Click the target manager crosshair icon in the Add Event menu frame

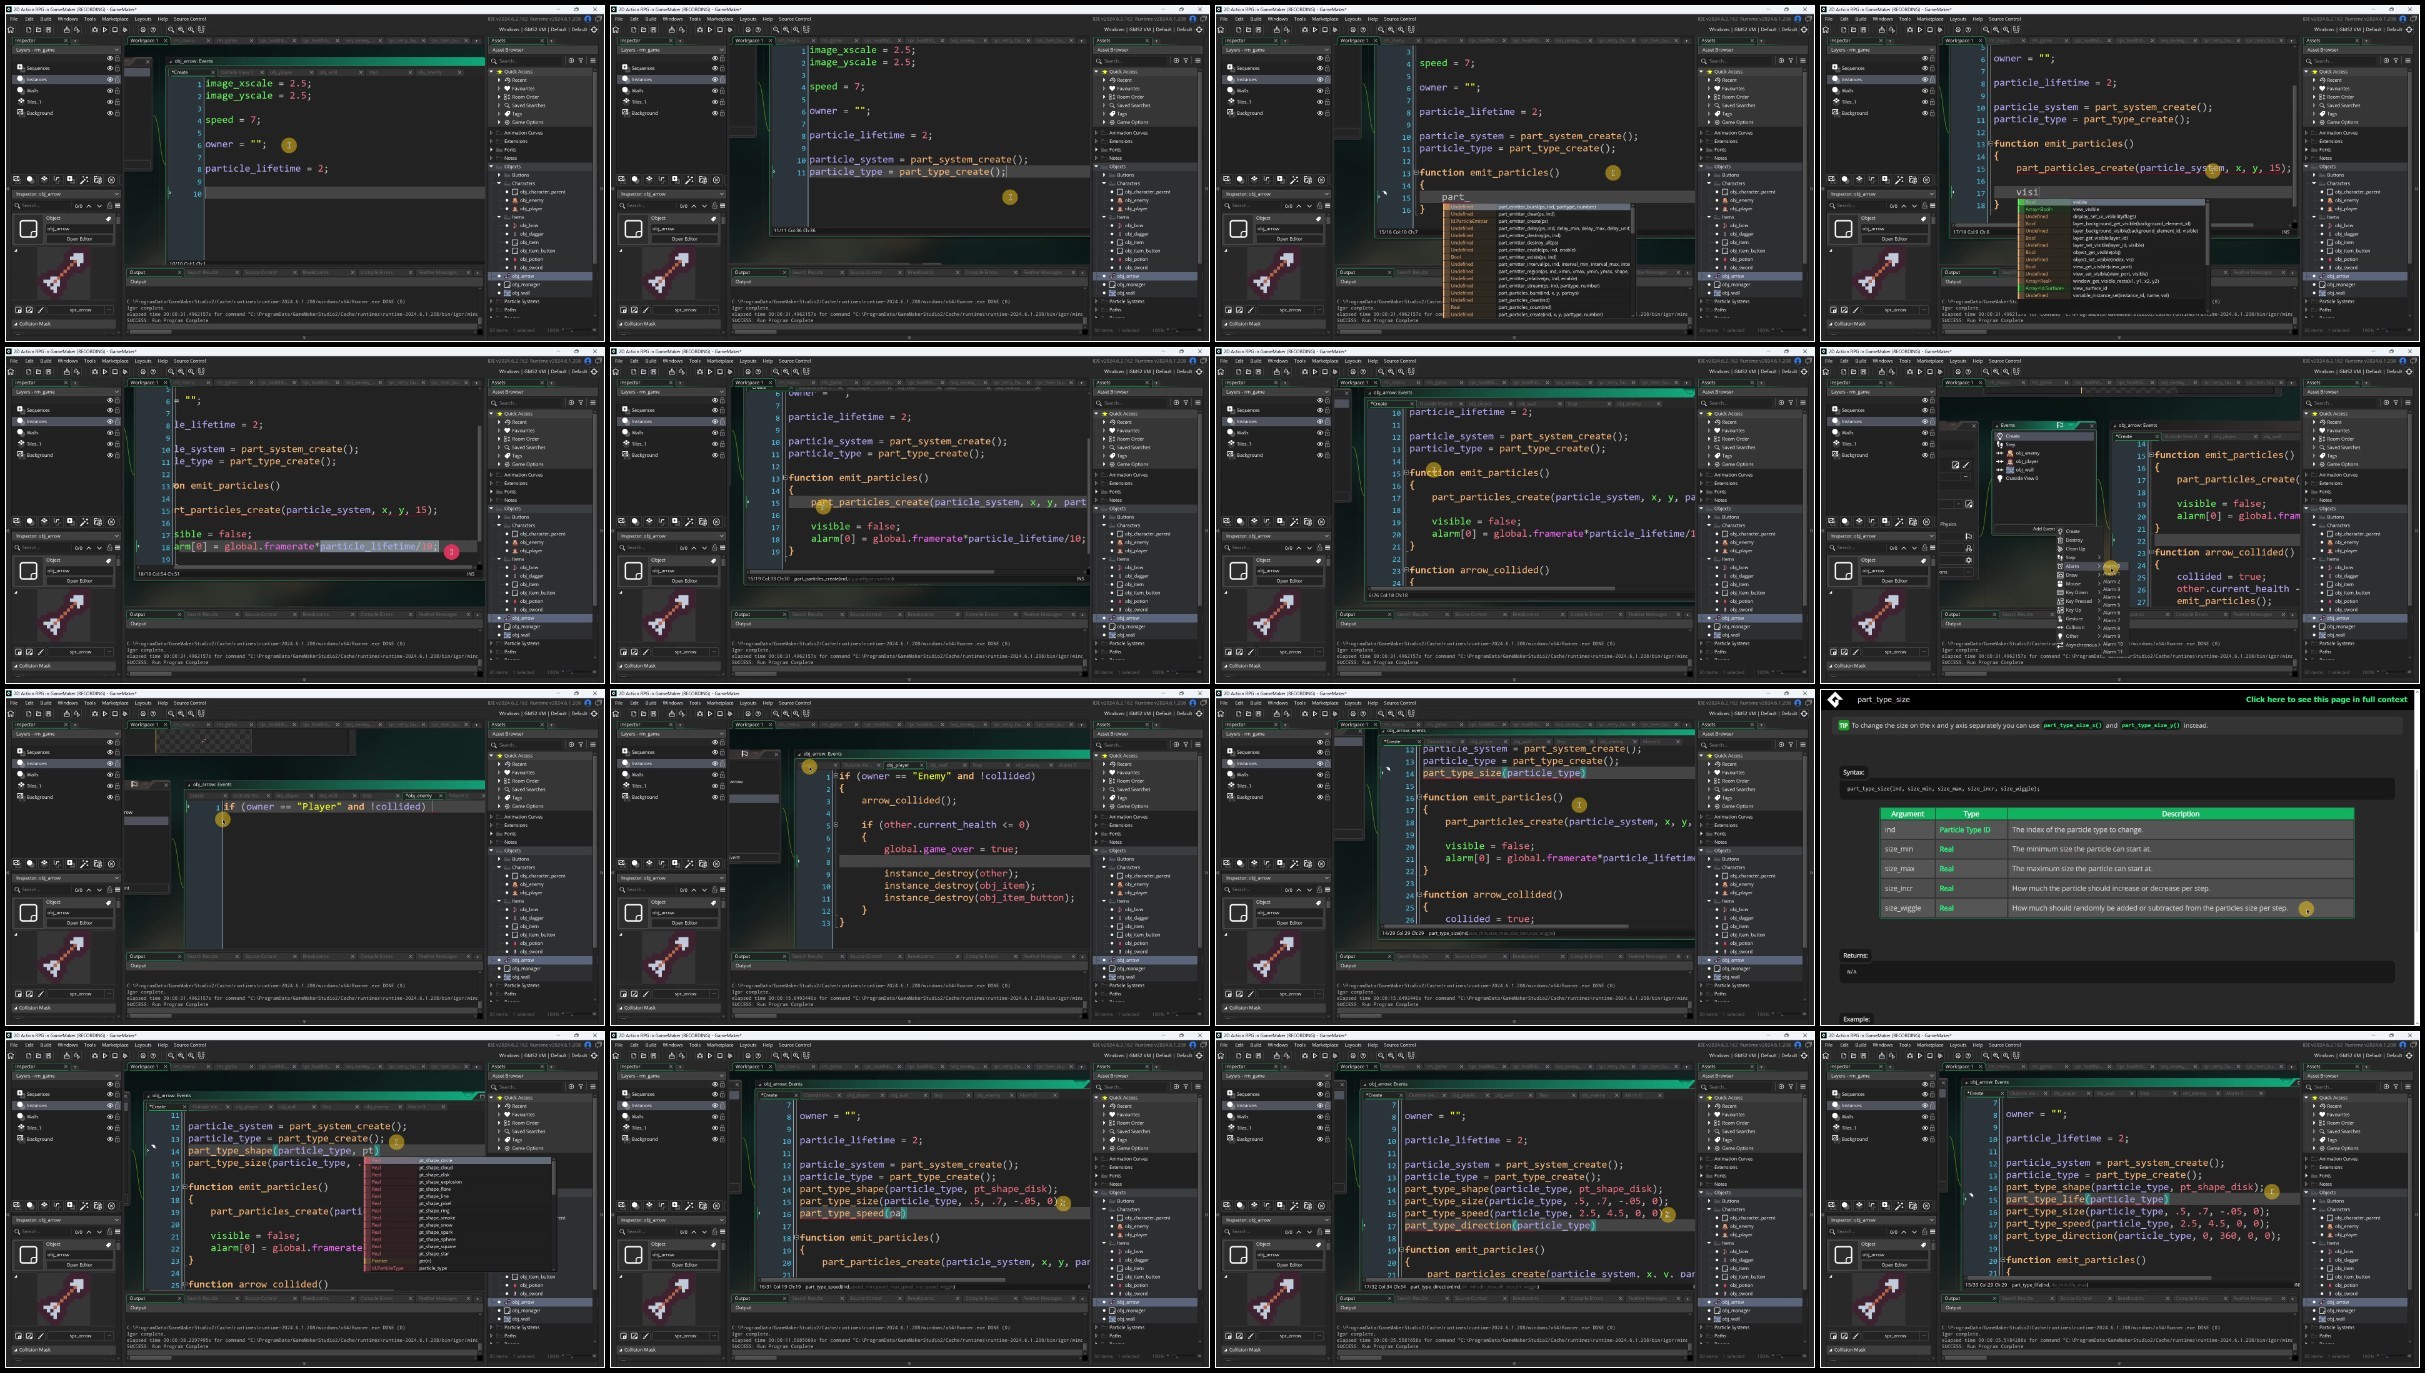(x=2409, y=372)
